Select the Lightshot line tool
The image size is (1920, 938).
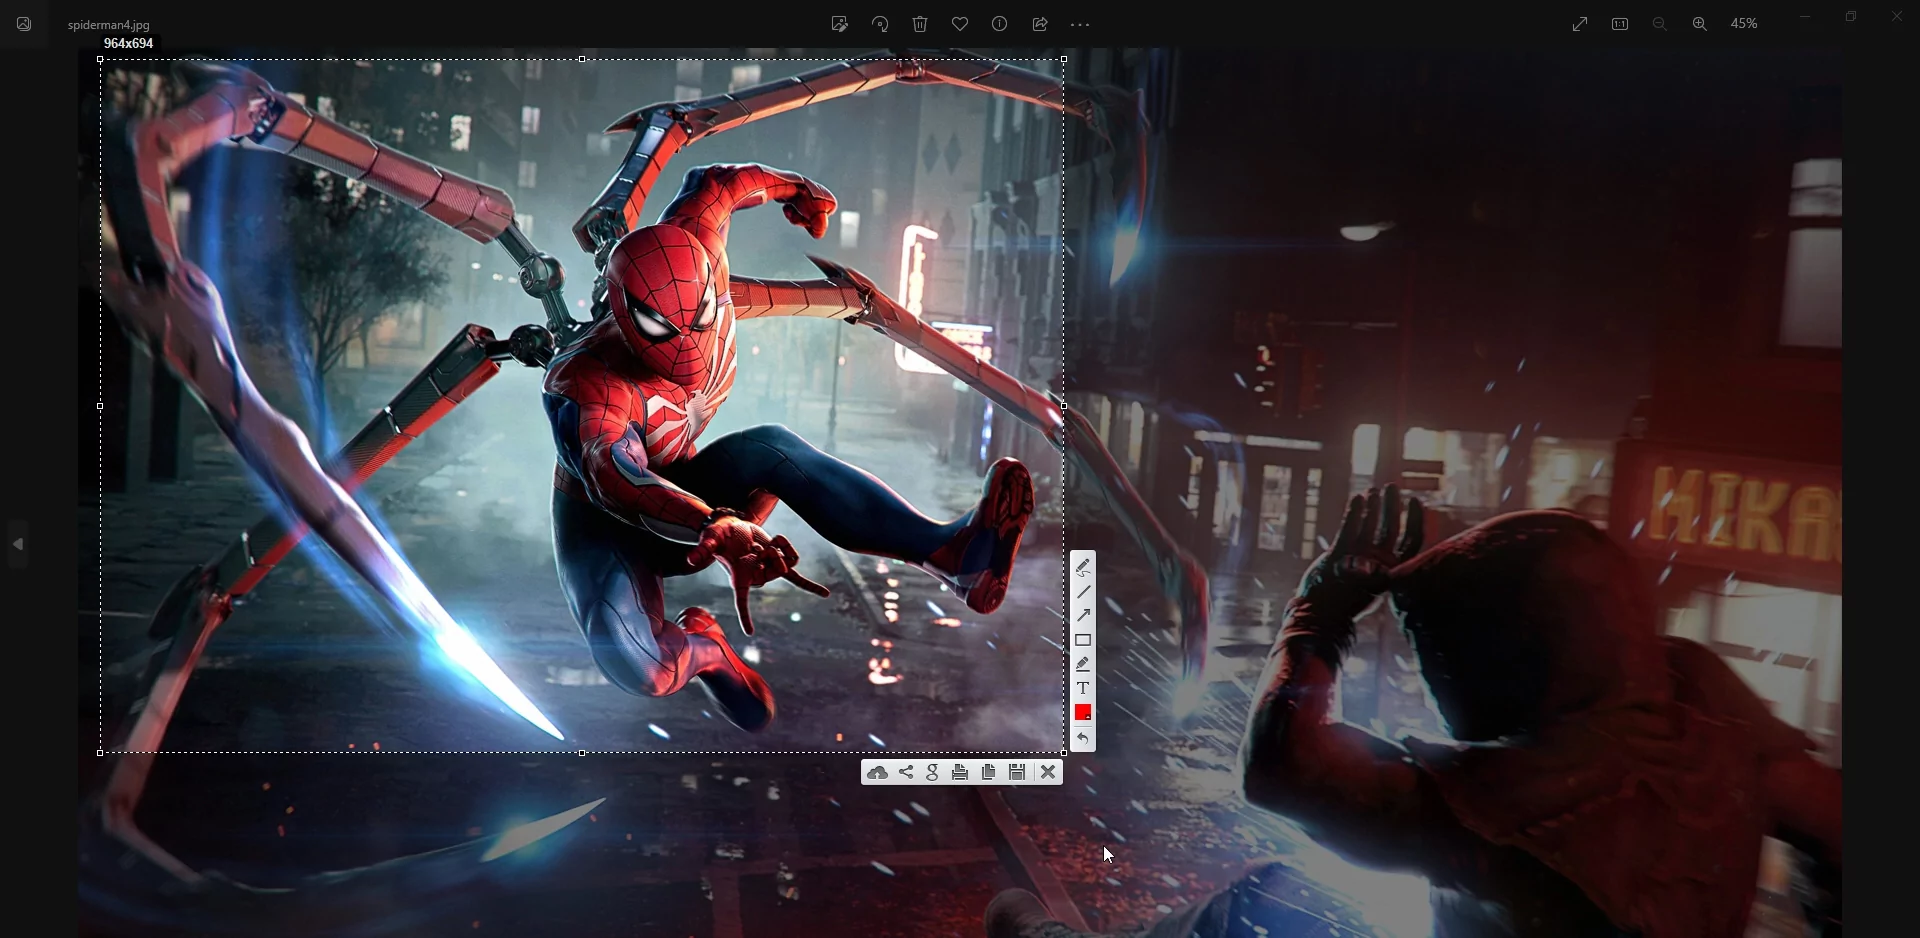[x=1083, y=592]
